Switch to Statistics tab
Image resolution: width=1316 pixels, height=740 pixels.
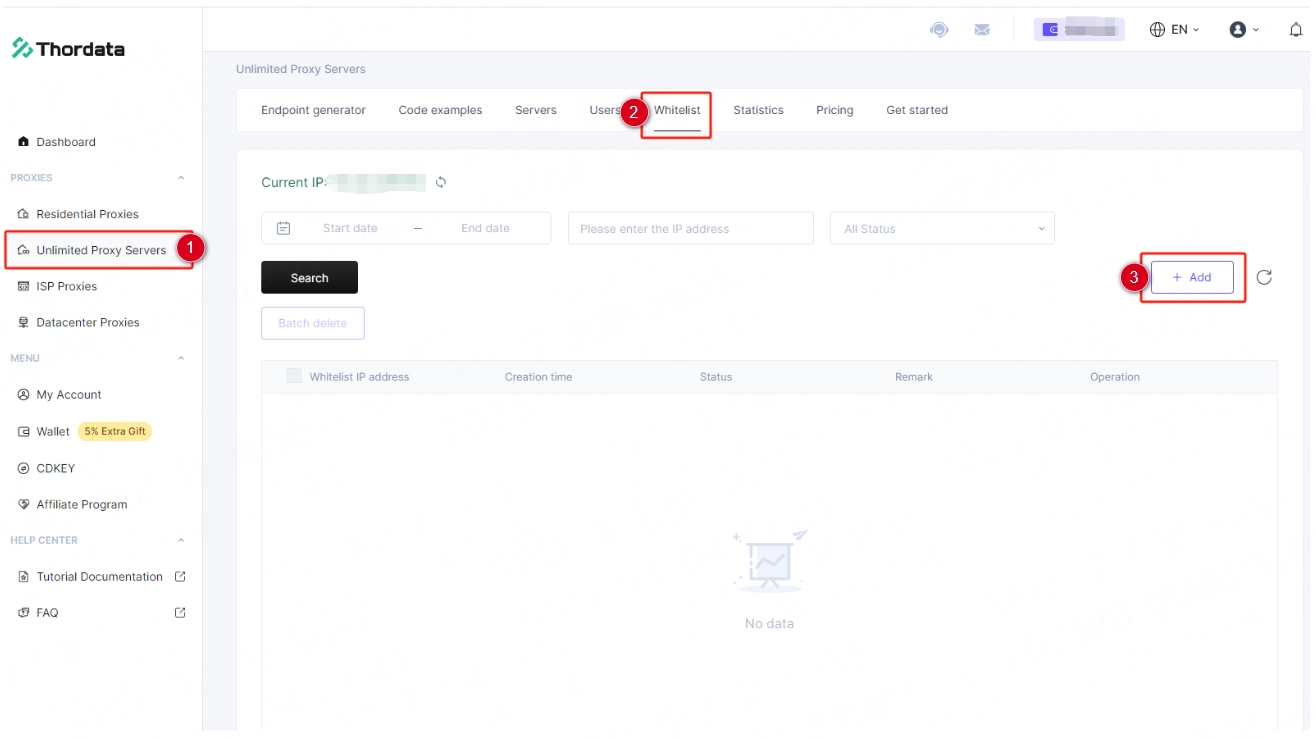(758, 110)
